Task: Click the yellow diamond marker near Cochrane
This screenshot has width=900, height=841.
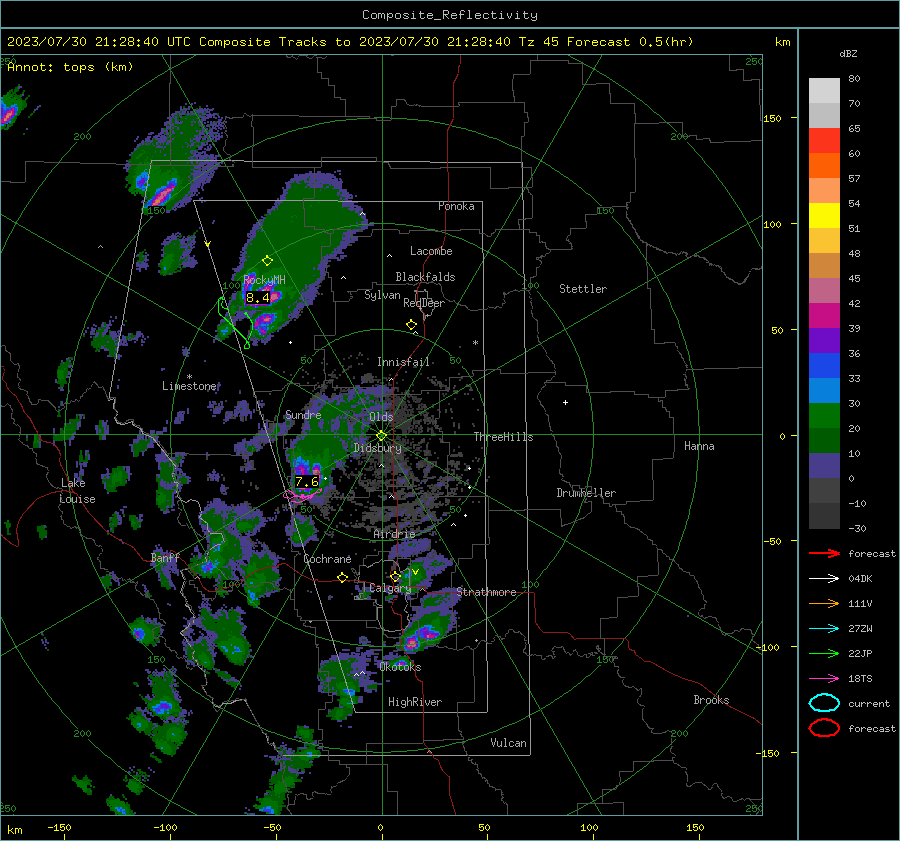Action: (x=343, y=578)
